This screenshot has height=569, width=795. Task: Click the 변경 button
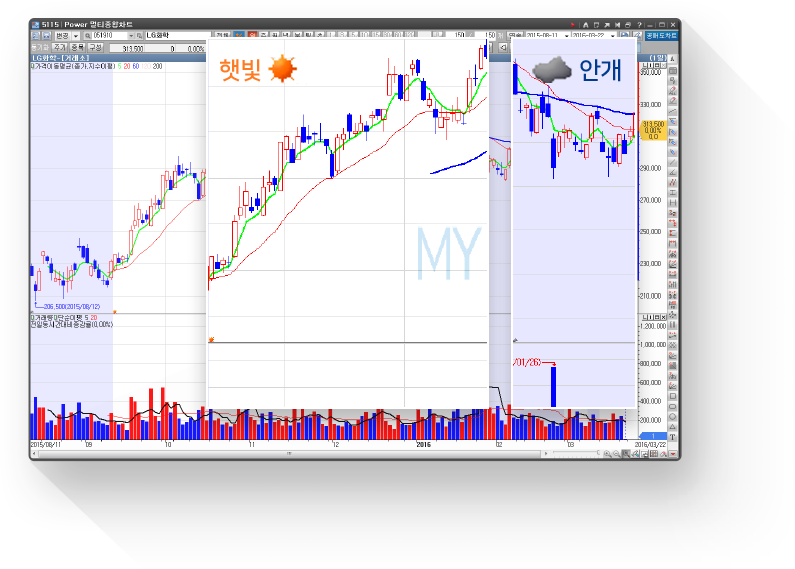62,36
